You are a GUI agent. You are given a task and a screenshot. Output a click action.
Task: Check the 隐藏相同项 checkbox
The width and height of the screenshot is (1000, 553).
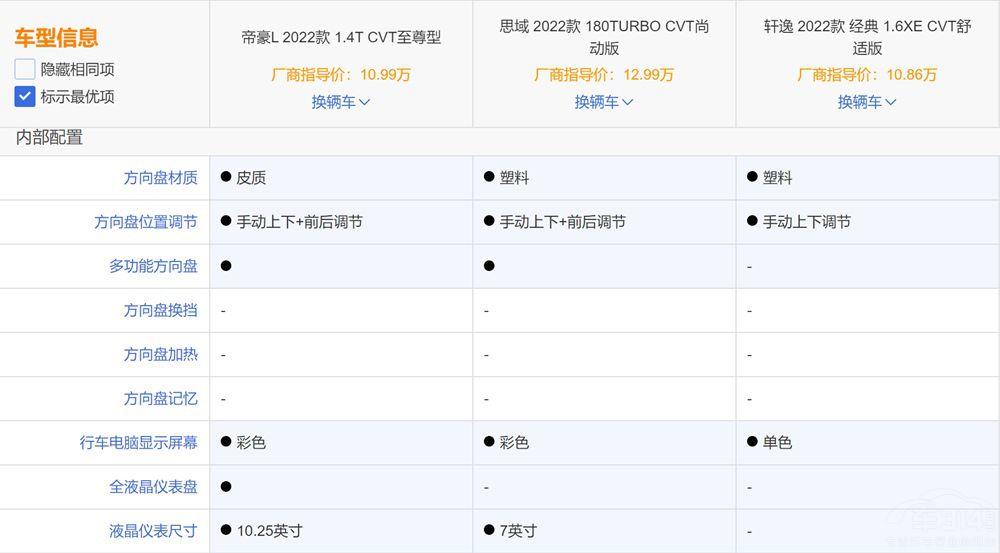(25, 70)
